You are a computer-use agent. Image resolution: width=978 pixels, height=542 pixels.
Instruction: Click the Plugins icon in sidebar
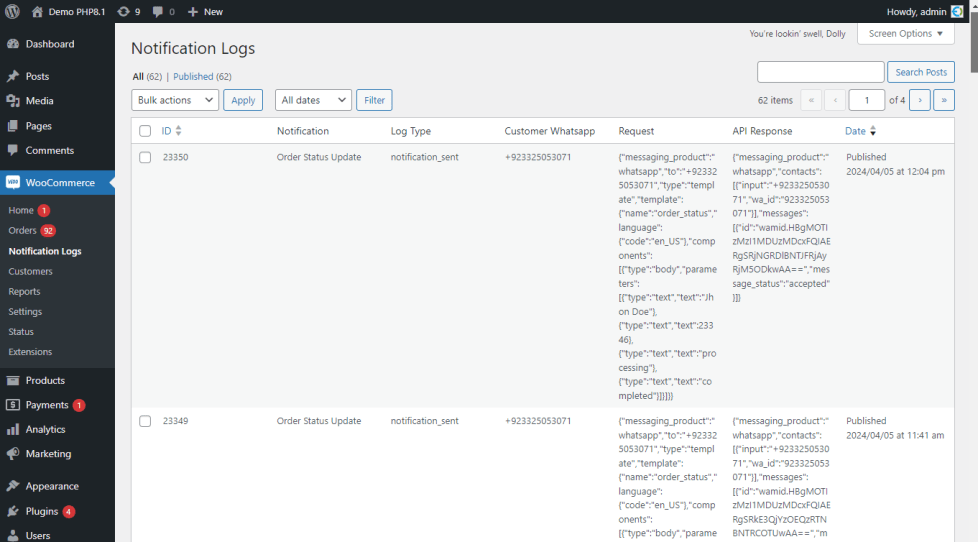click(13, 511)
